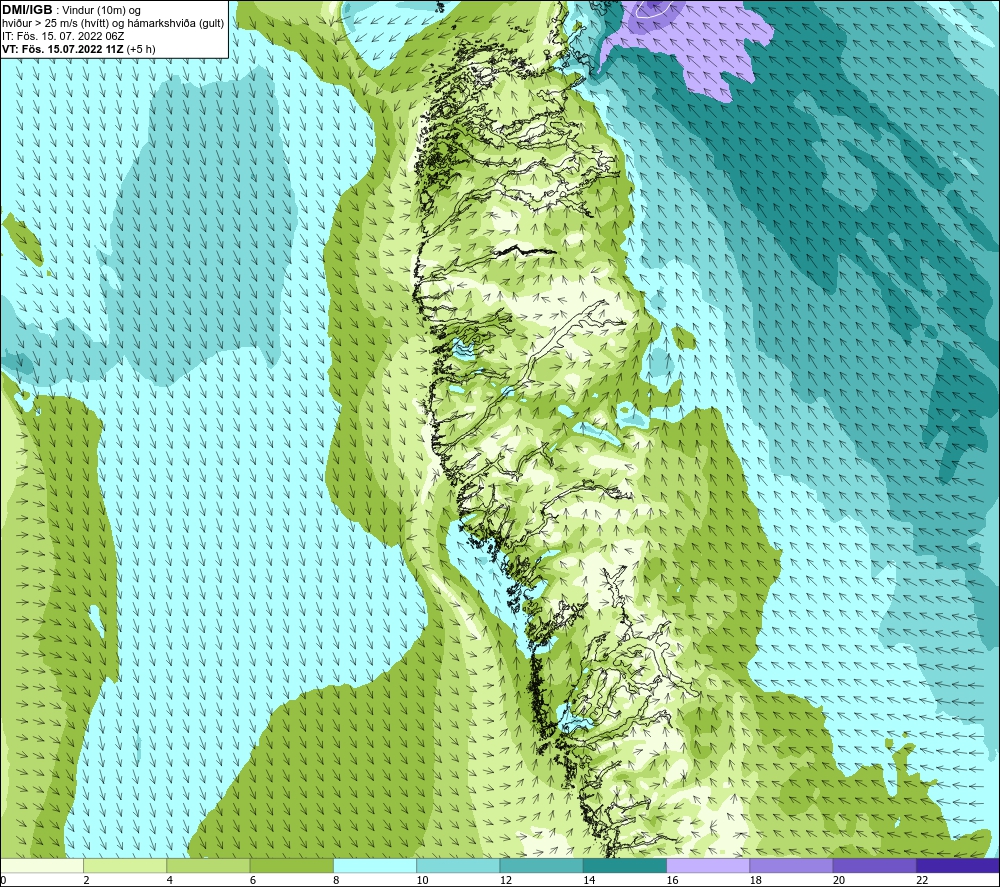Click the dark indigo legend swatch above 22
This screenshot has height=887, width=1000.
(x=958, y=865)
